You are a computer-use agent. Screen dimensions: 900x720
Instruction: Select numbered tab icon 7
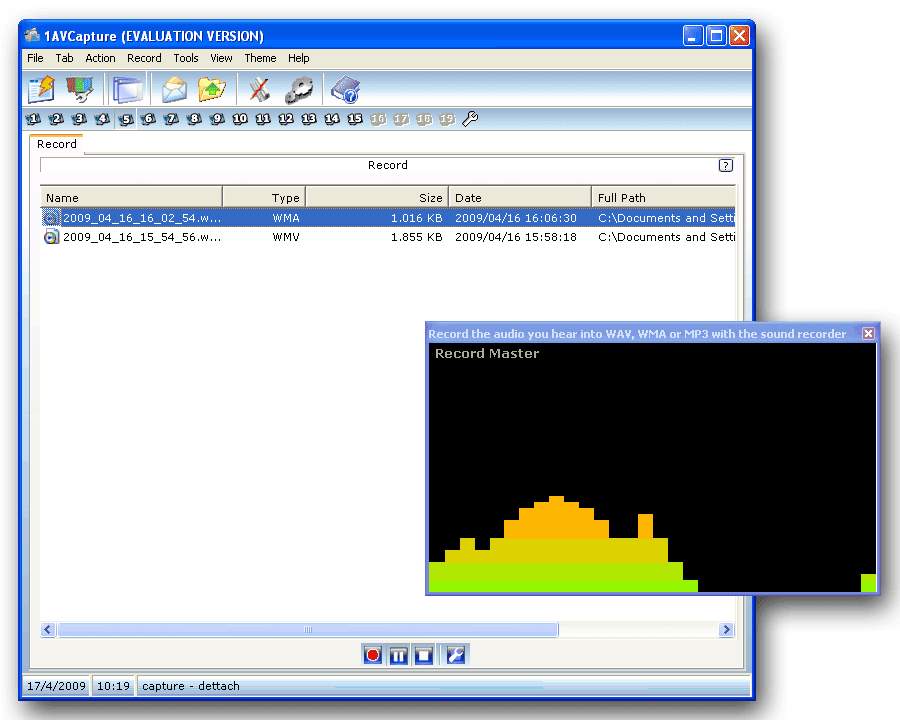(171, 119)
